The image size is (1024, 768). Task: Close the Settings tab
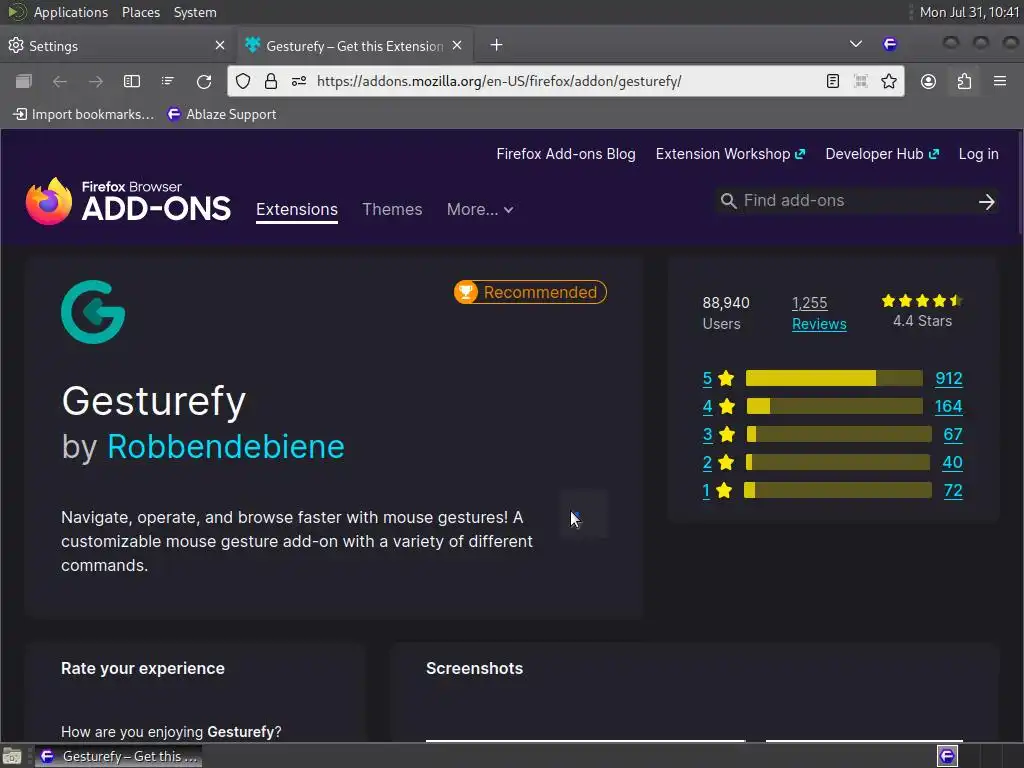220,45
